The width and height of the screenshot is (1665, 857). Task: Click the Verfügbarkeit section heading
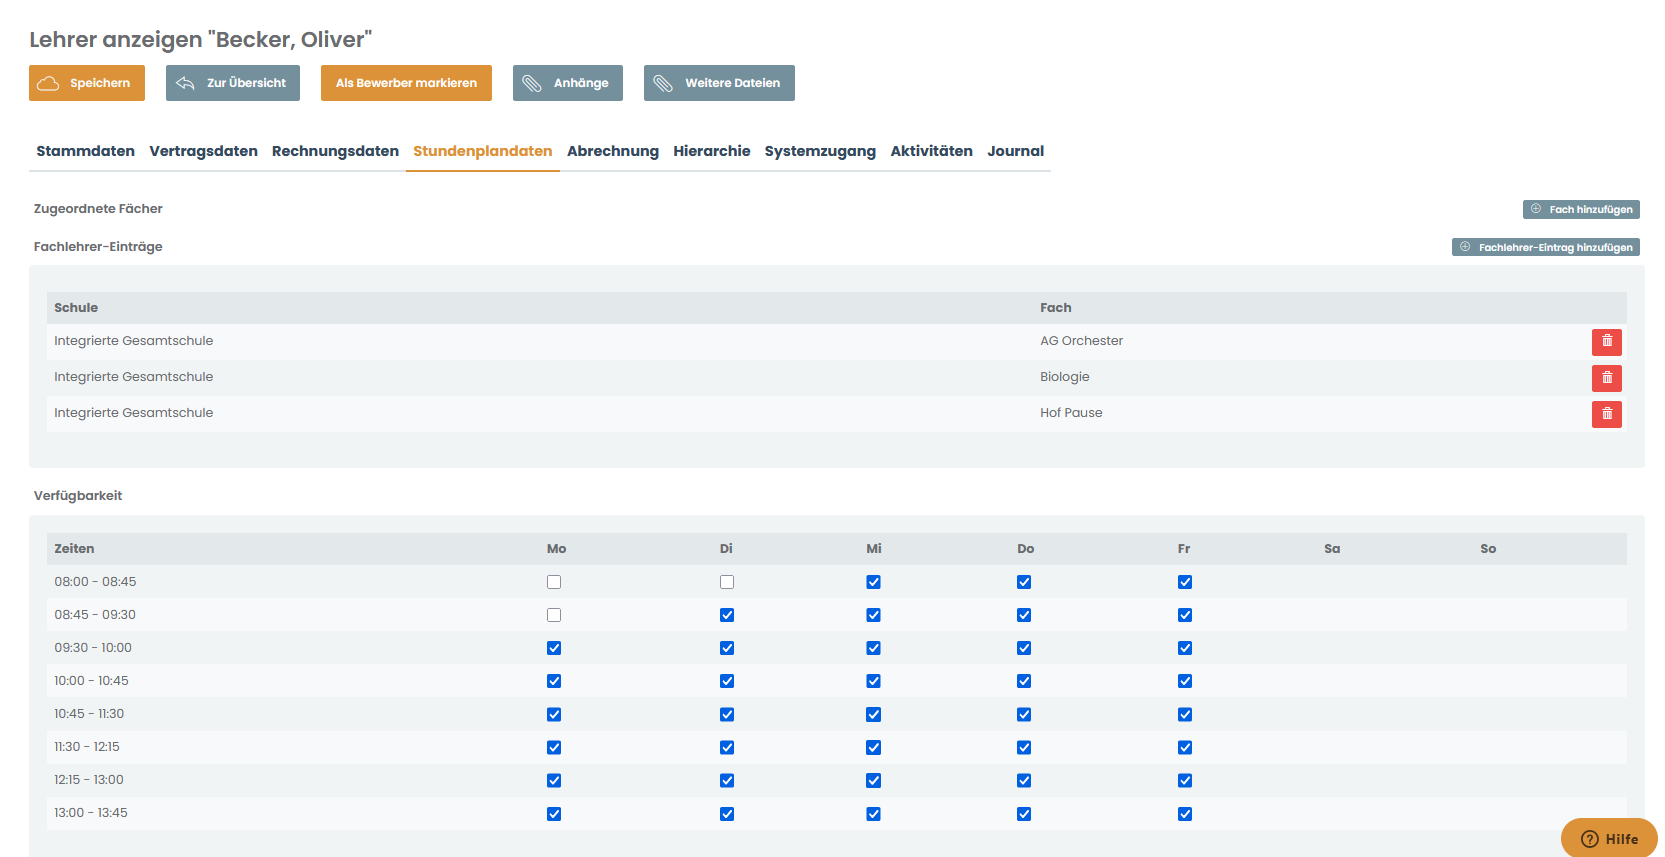(x=78, y=496)
